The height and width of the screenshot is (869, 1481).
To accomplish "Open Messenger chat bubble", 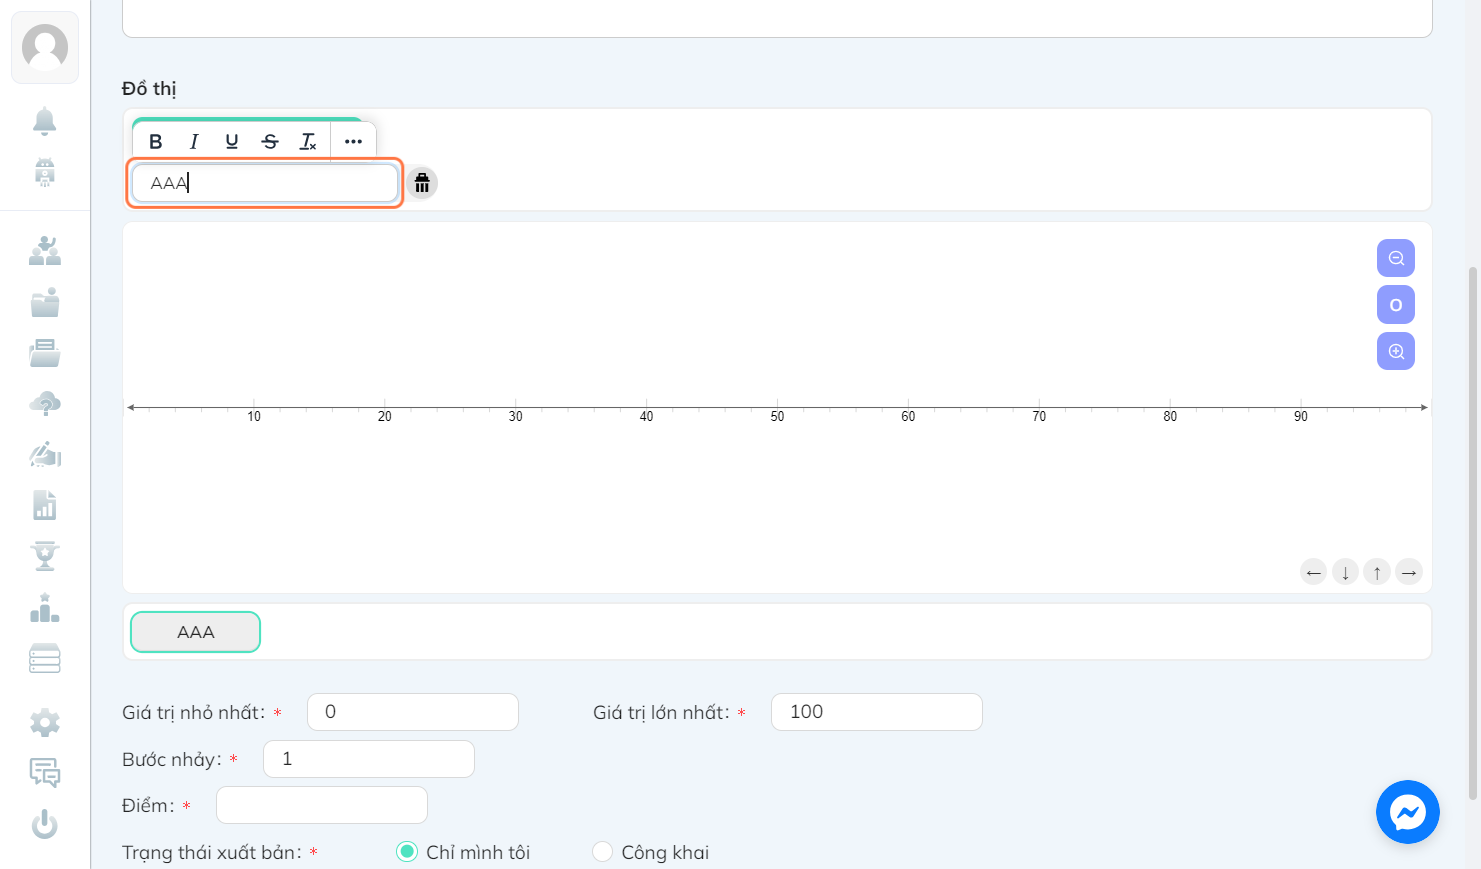I will [1408, 812].
